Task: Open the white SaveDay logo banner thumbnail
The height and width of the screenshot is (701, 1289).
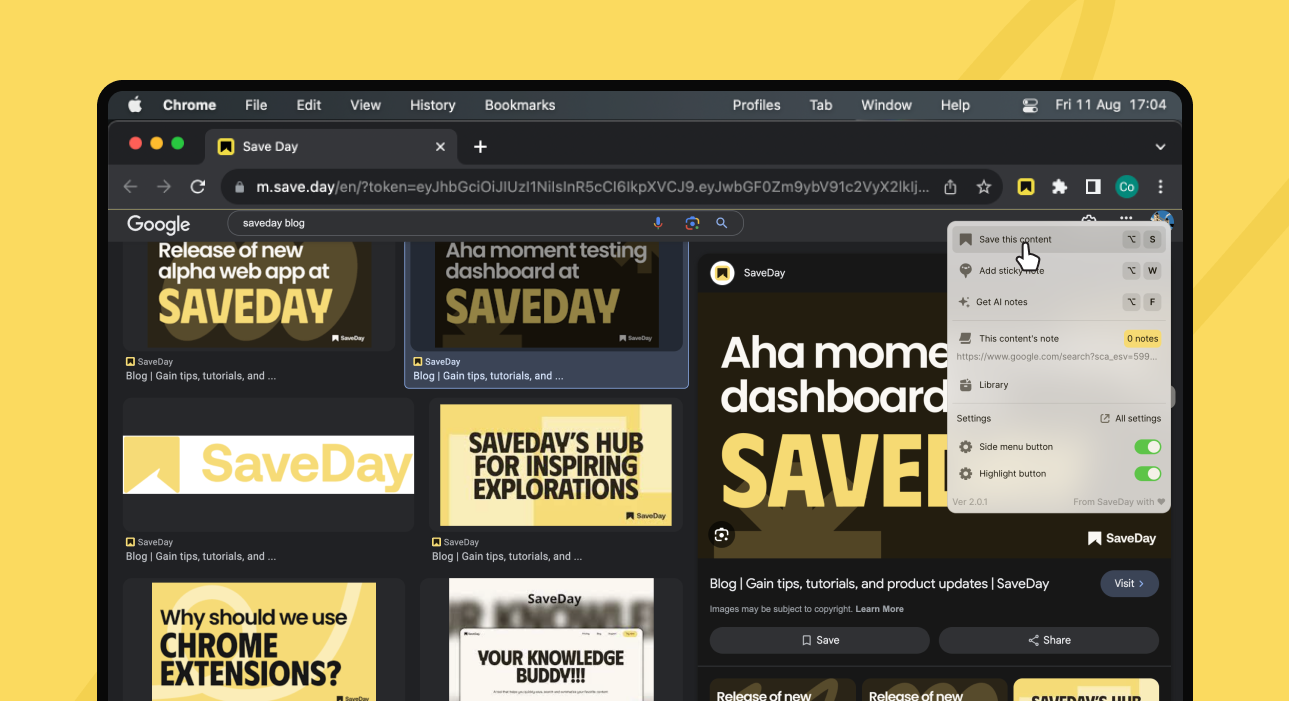Action: click(x=268, y=465)
